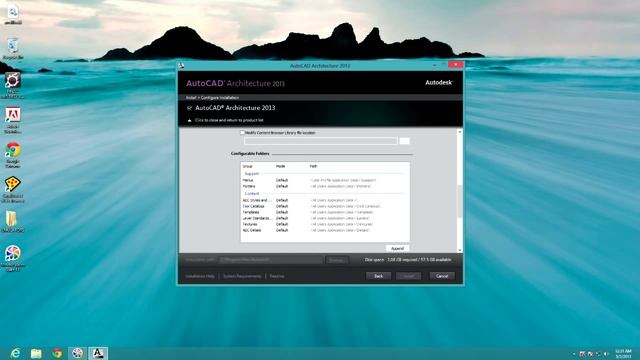Click the installation path field

[271, 260]
